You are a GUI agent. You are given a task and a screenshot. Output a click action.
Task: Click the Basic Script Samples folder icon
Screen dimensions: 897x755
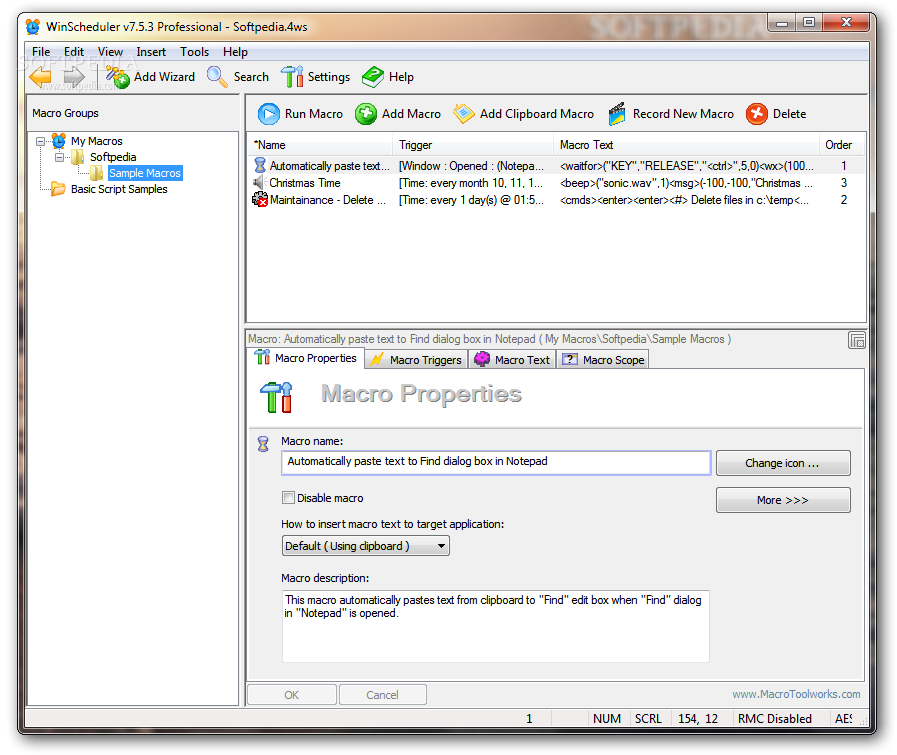(x=58, y=189)
